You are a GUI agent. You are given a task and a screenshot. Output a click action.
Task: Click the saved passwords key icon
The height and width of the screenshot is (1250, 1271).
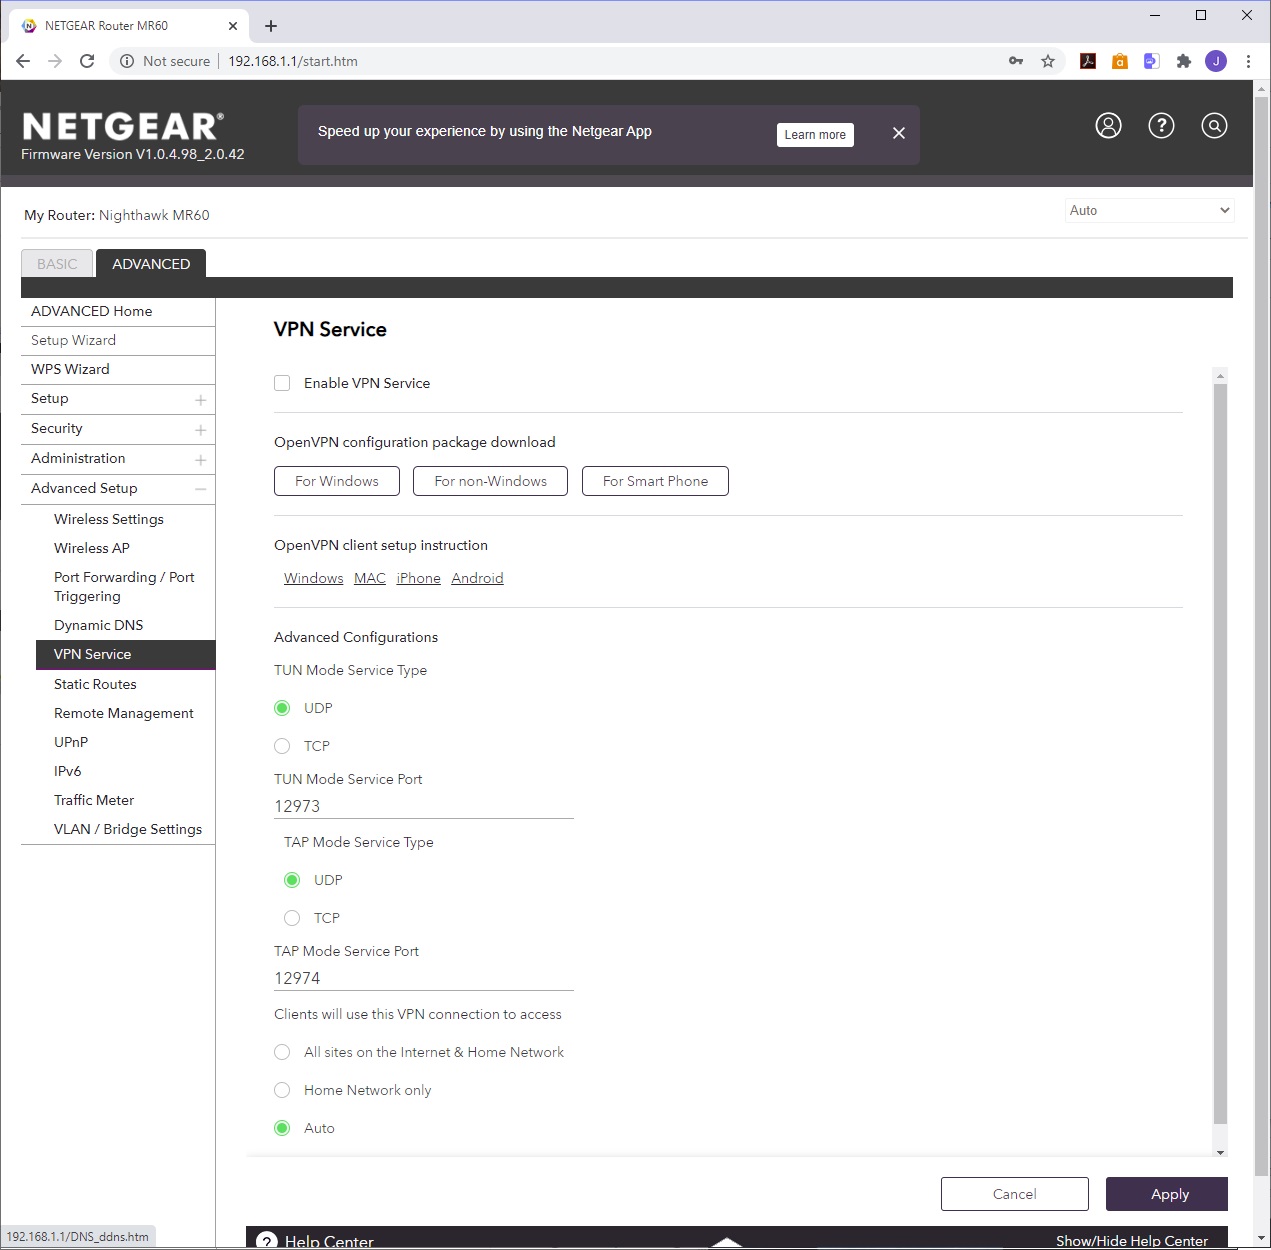click(x=1016, y=61)
